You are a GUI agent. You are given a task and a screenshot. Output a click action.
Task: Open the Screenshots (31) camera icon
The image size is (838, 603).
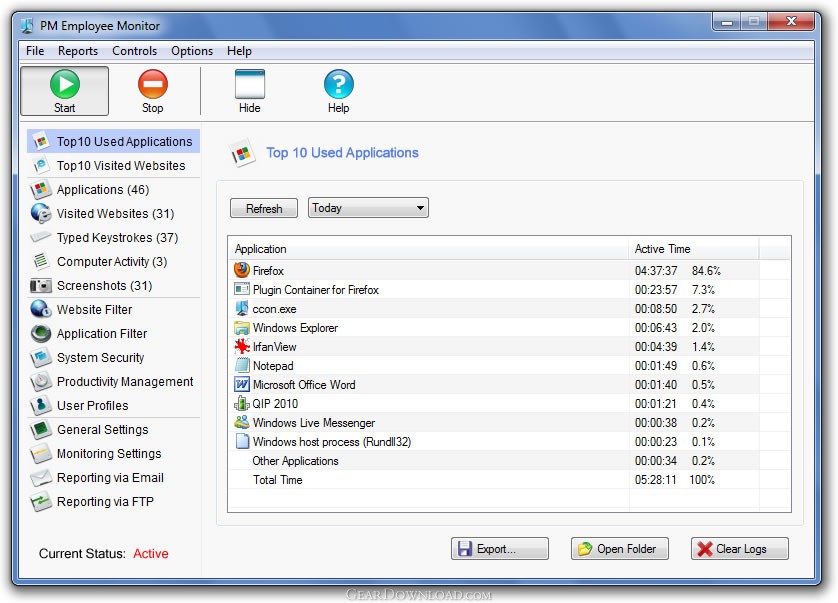(41, 285)
